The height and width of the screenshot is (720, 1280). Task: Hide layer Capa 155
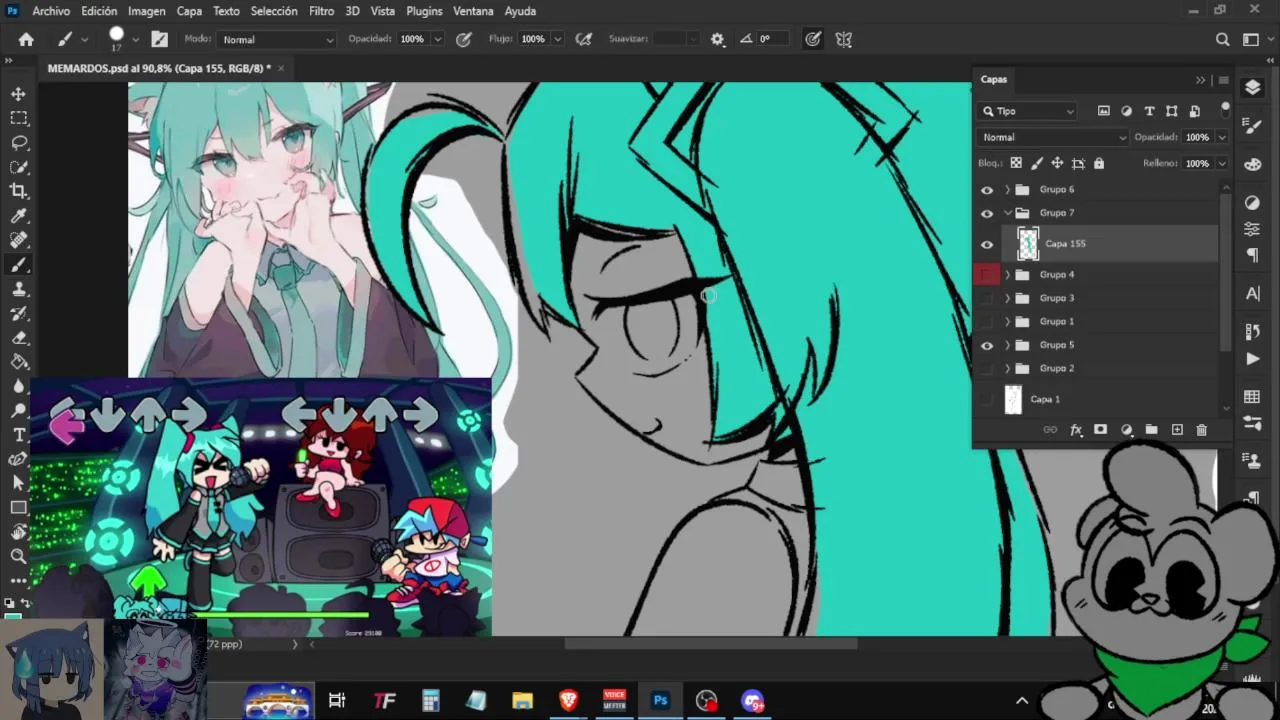pyautogui.click(x=987, y=244)
